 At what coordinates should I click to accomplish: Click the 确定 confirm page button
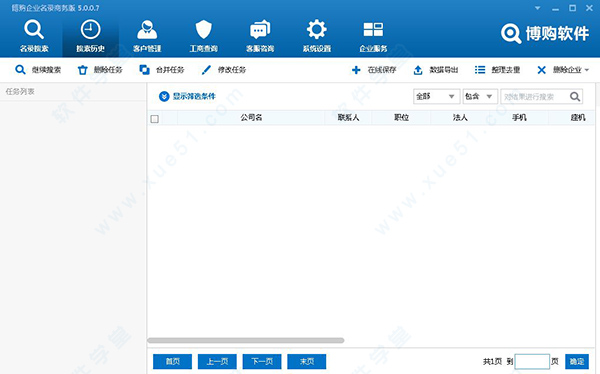pos(577,361)
